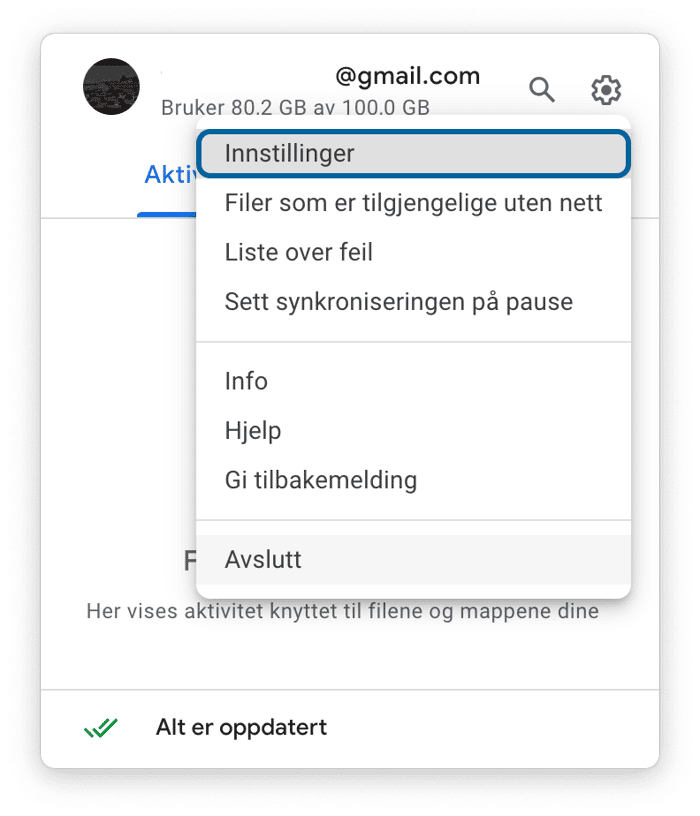
Task: Click the @gmail.com account address
Action: tap(408, 76)
